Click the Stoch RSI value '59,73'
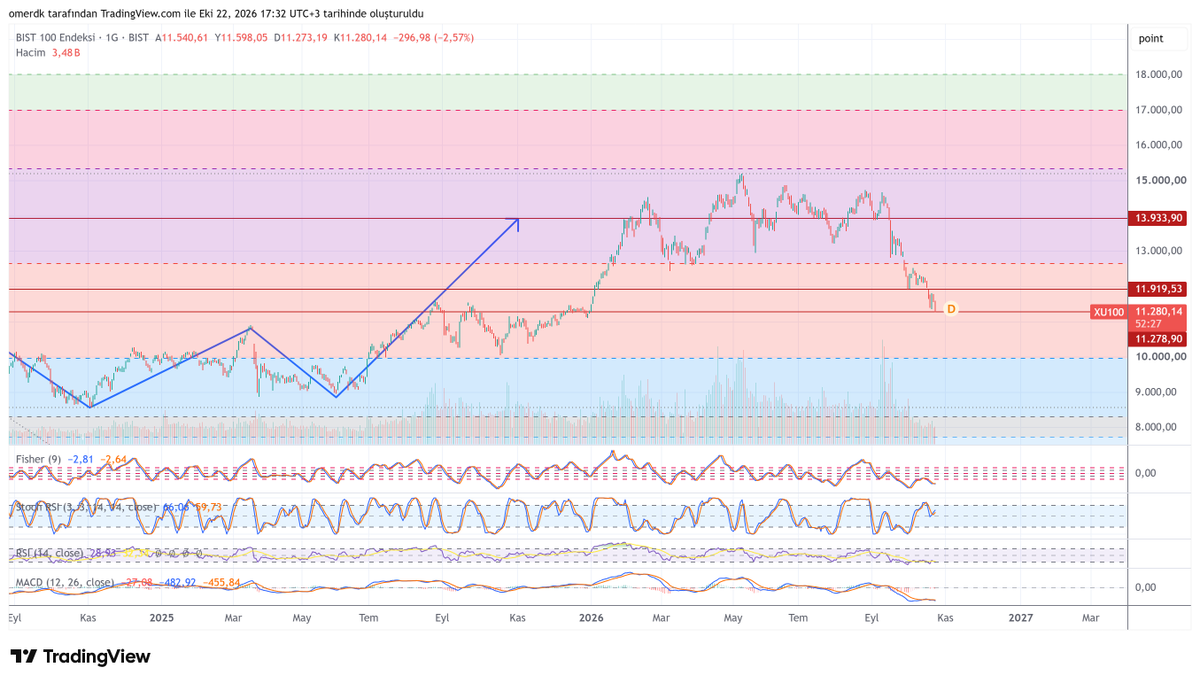Image resolution: width=1200 pixels, height=683 pixels. [x=208, y=507]
